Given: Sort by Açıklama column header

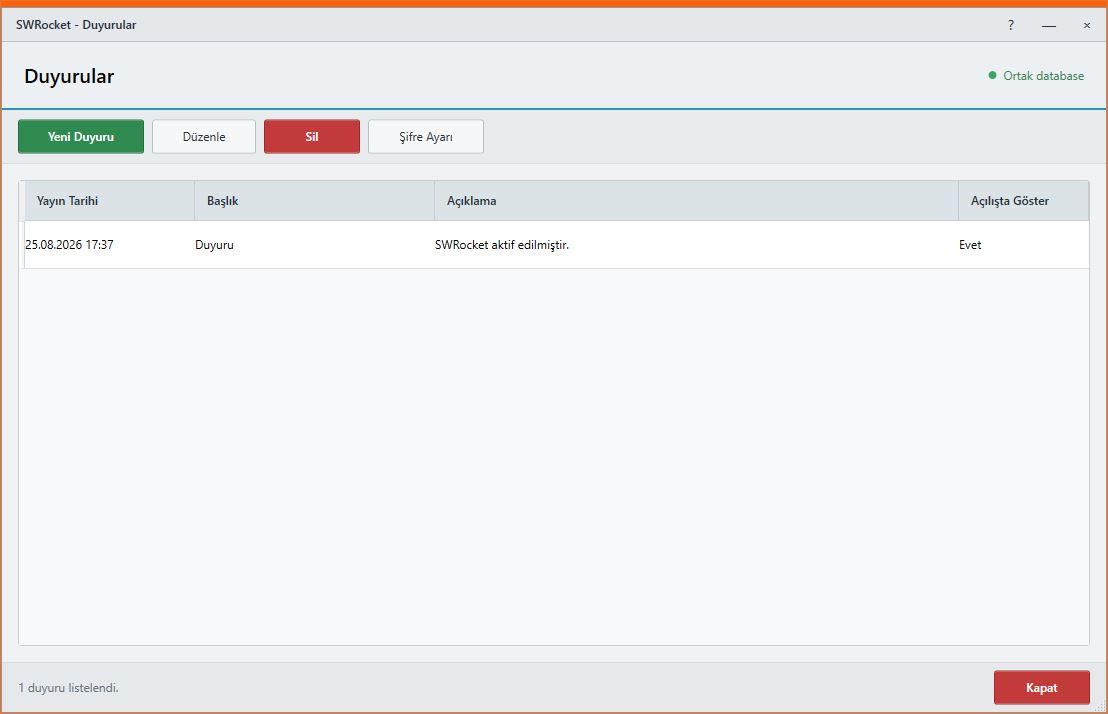Looking at the screenshot, I should pos(696,201).
